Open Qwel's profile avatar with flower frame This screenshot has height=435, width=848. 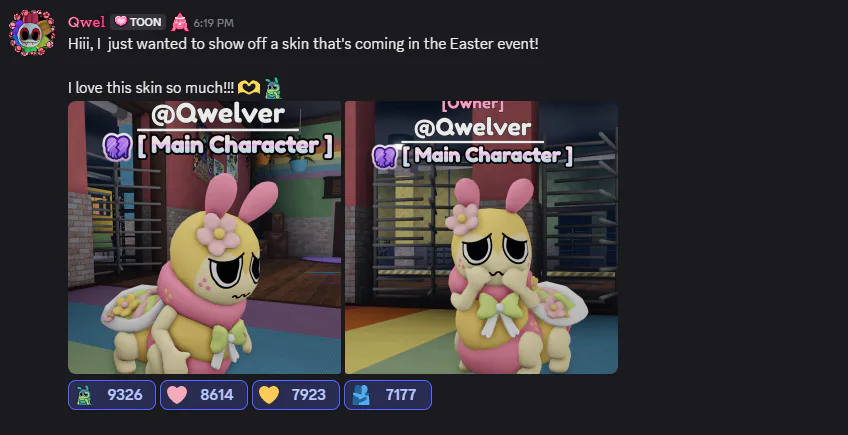pos(32,33)
